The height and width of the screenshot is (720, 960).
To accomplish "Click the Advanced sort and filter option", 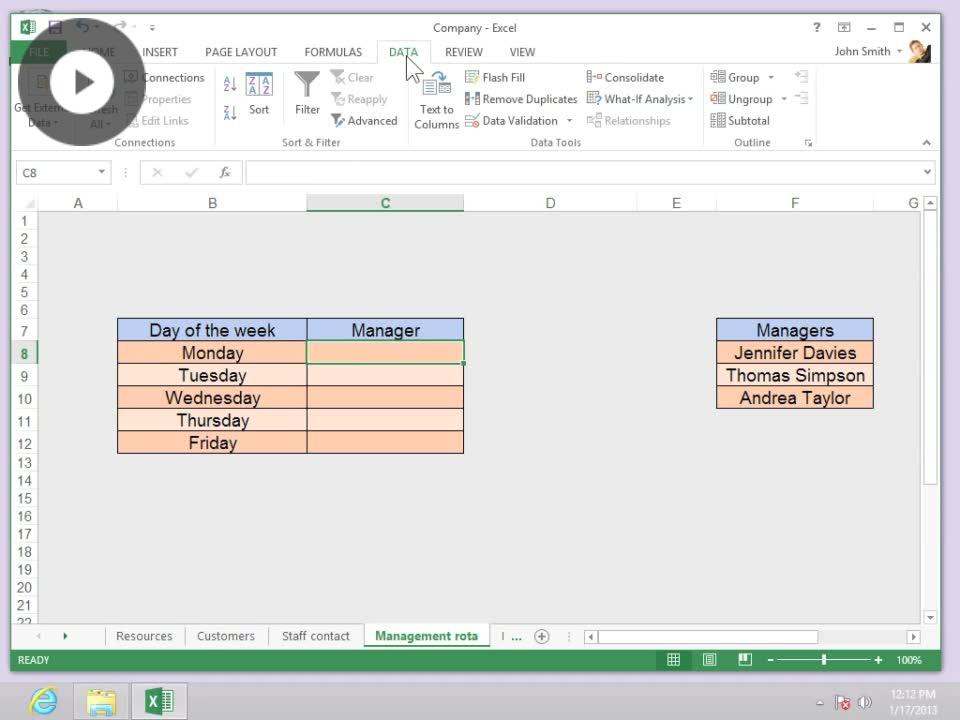I will pos(365,120).
